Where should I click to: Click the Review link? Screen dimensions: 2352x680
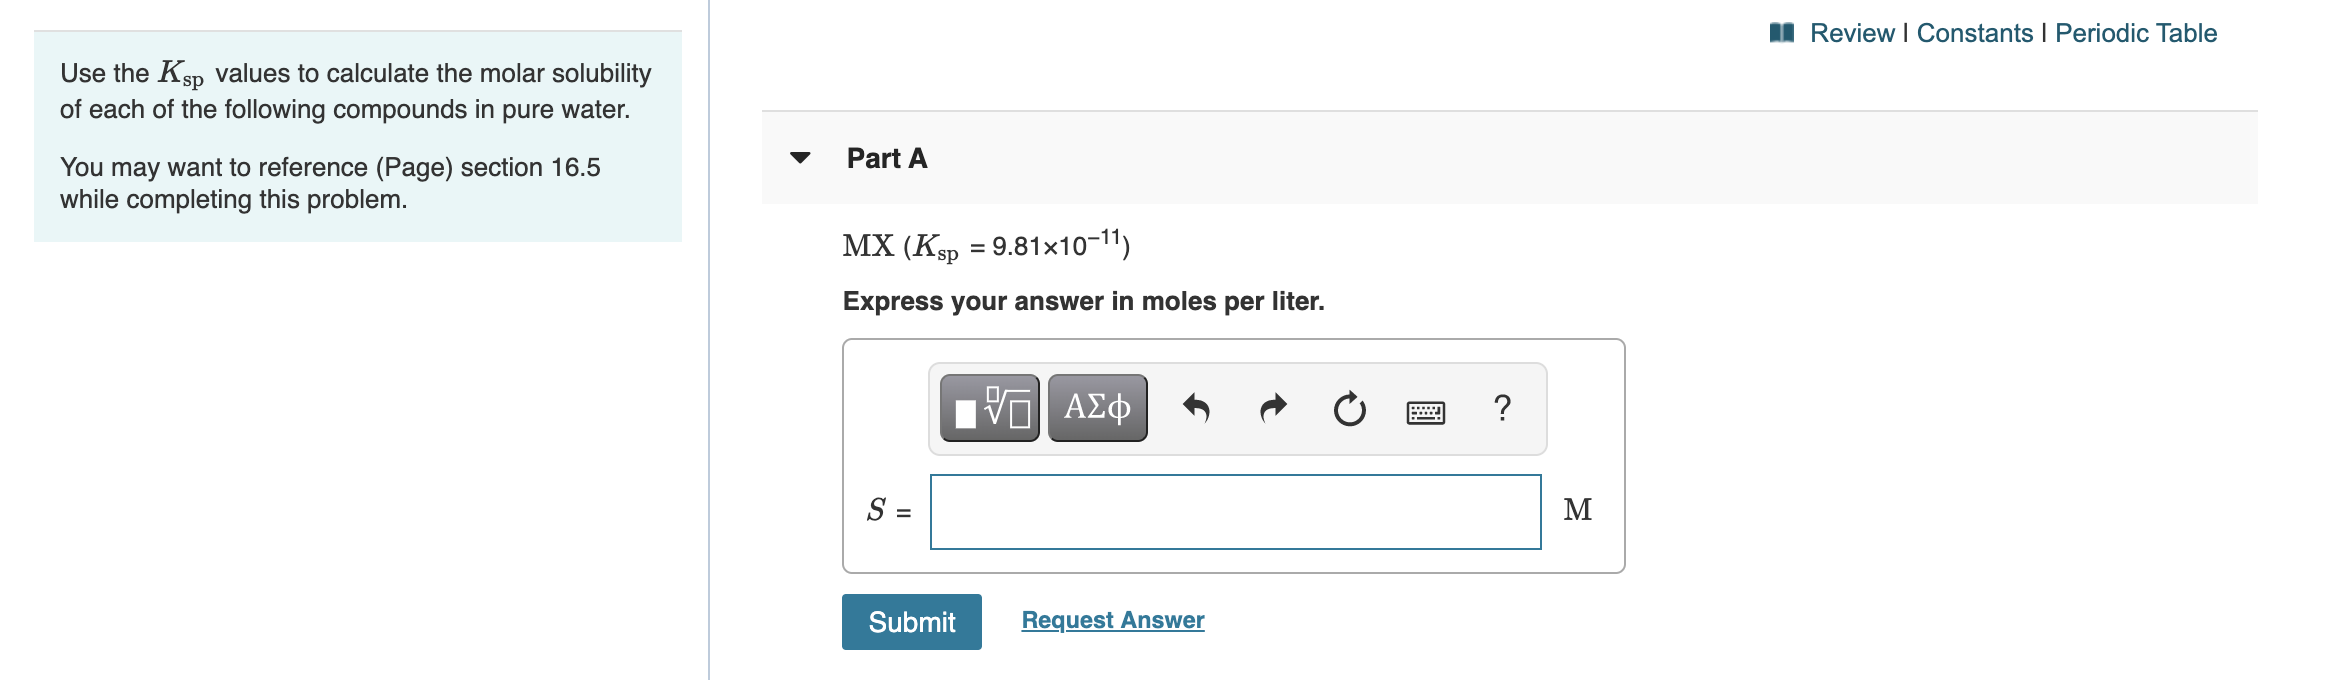1852,32
